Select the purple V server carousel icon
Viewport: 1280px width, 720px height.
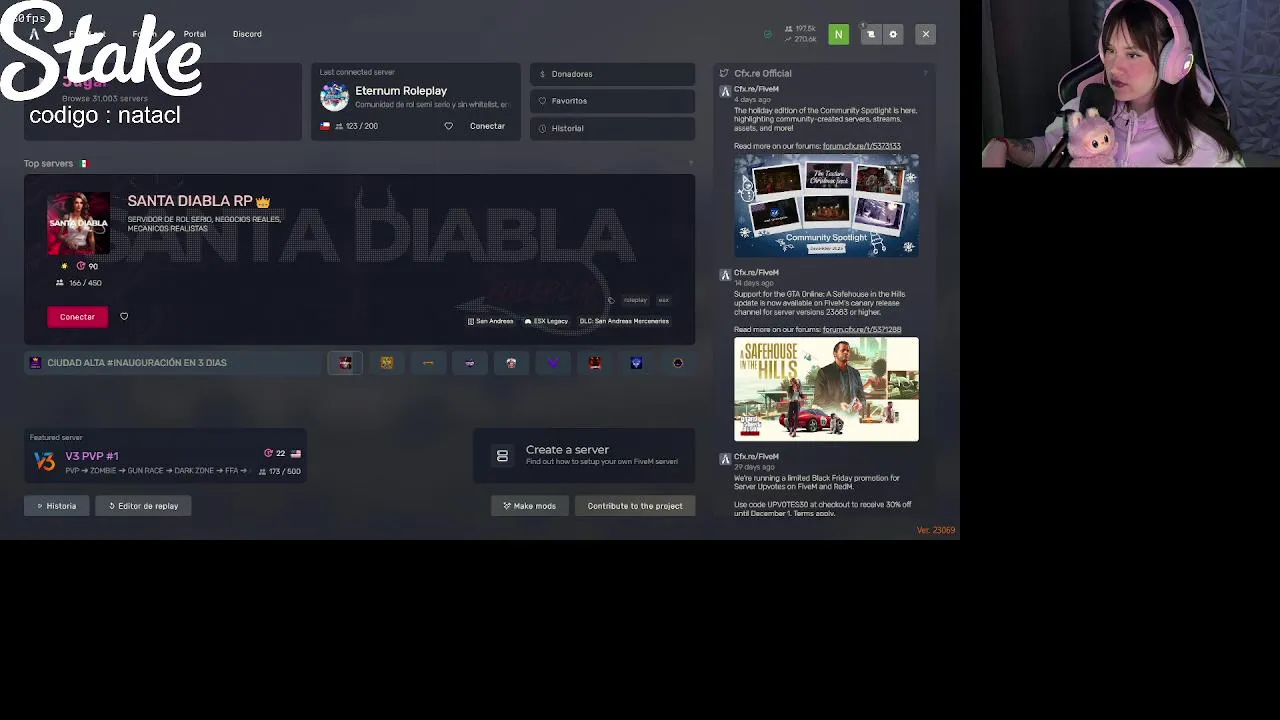[x=553, y=363]
